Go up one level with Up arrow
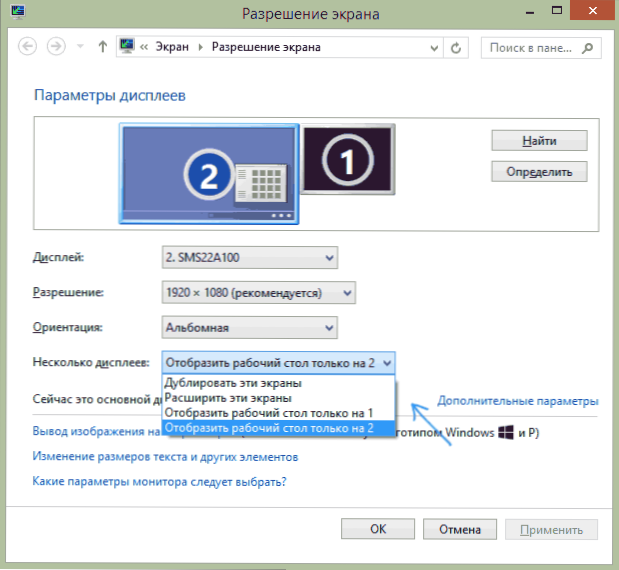619x570 pixels. [x=103, y=47]
